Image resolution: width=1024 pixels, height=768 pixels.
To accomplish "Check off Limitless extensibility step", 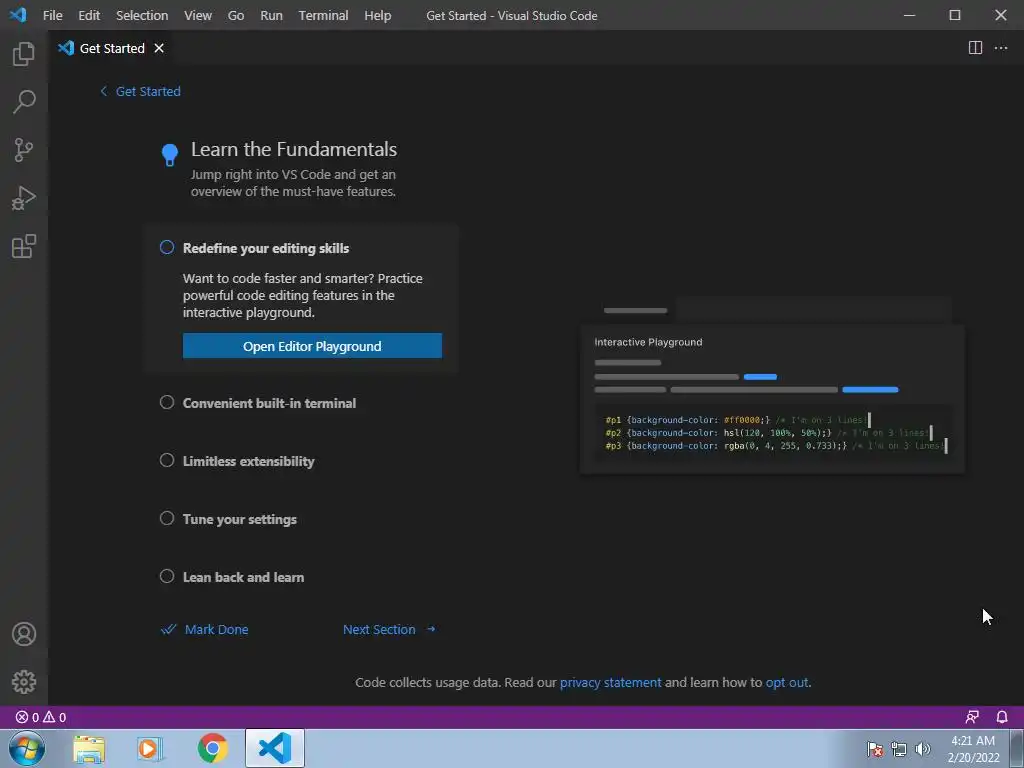I will pos(167,460).
